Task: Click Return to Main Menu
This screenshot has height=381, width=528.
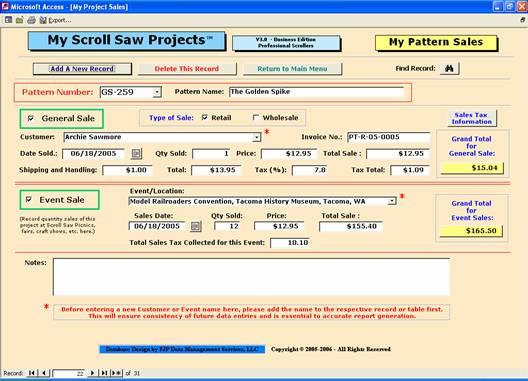Action: pyautogui.click(x=292, y=69)
